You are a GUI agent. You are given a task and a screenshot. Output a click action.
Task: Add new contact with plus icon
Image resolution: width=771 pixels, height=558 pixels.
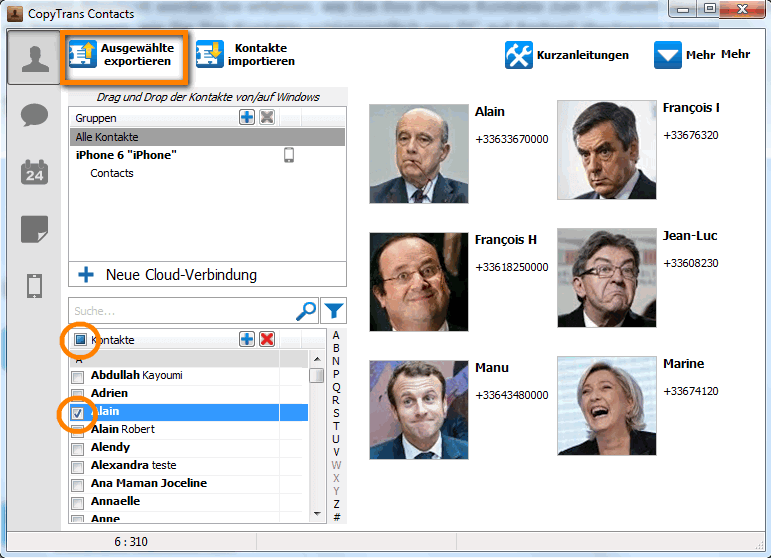click(x=247, y=339)
